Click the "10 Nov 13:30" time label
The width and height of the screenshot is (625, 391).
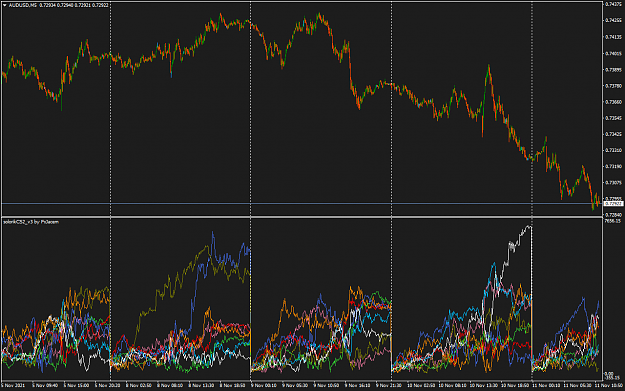483,386
